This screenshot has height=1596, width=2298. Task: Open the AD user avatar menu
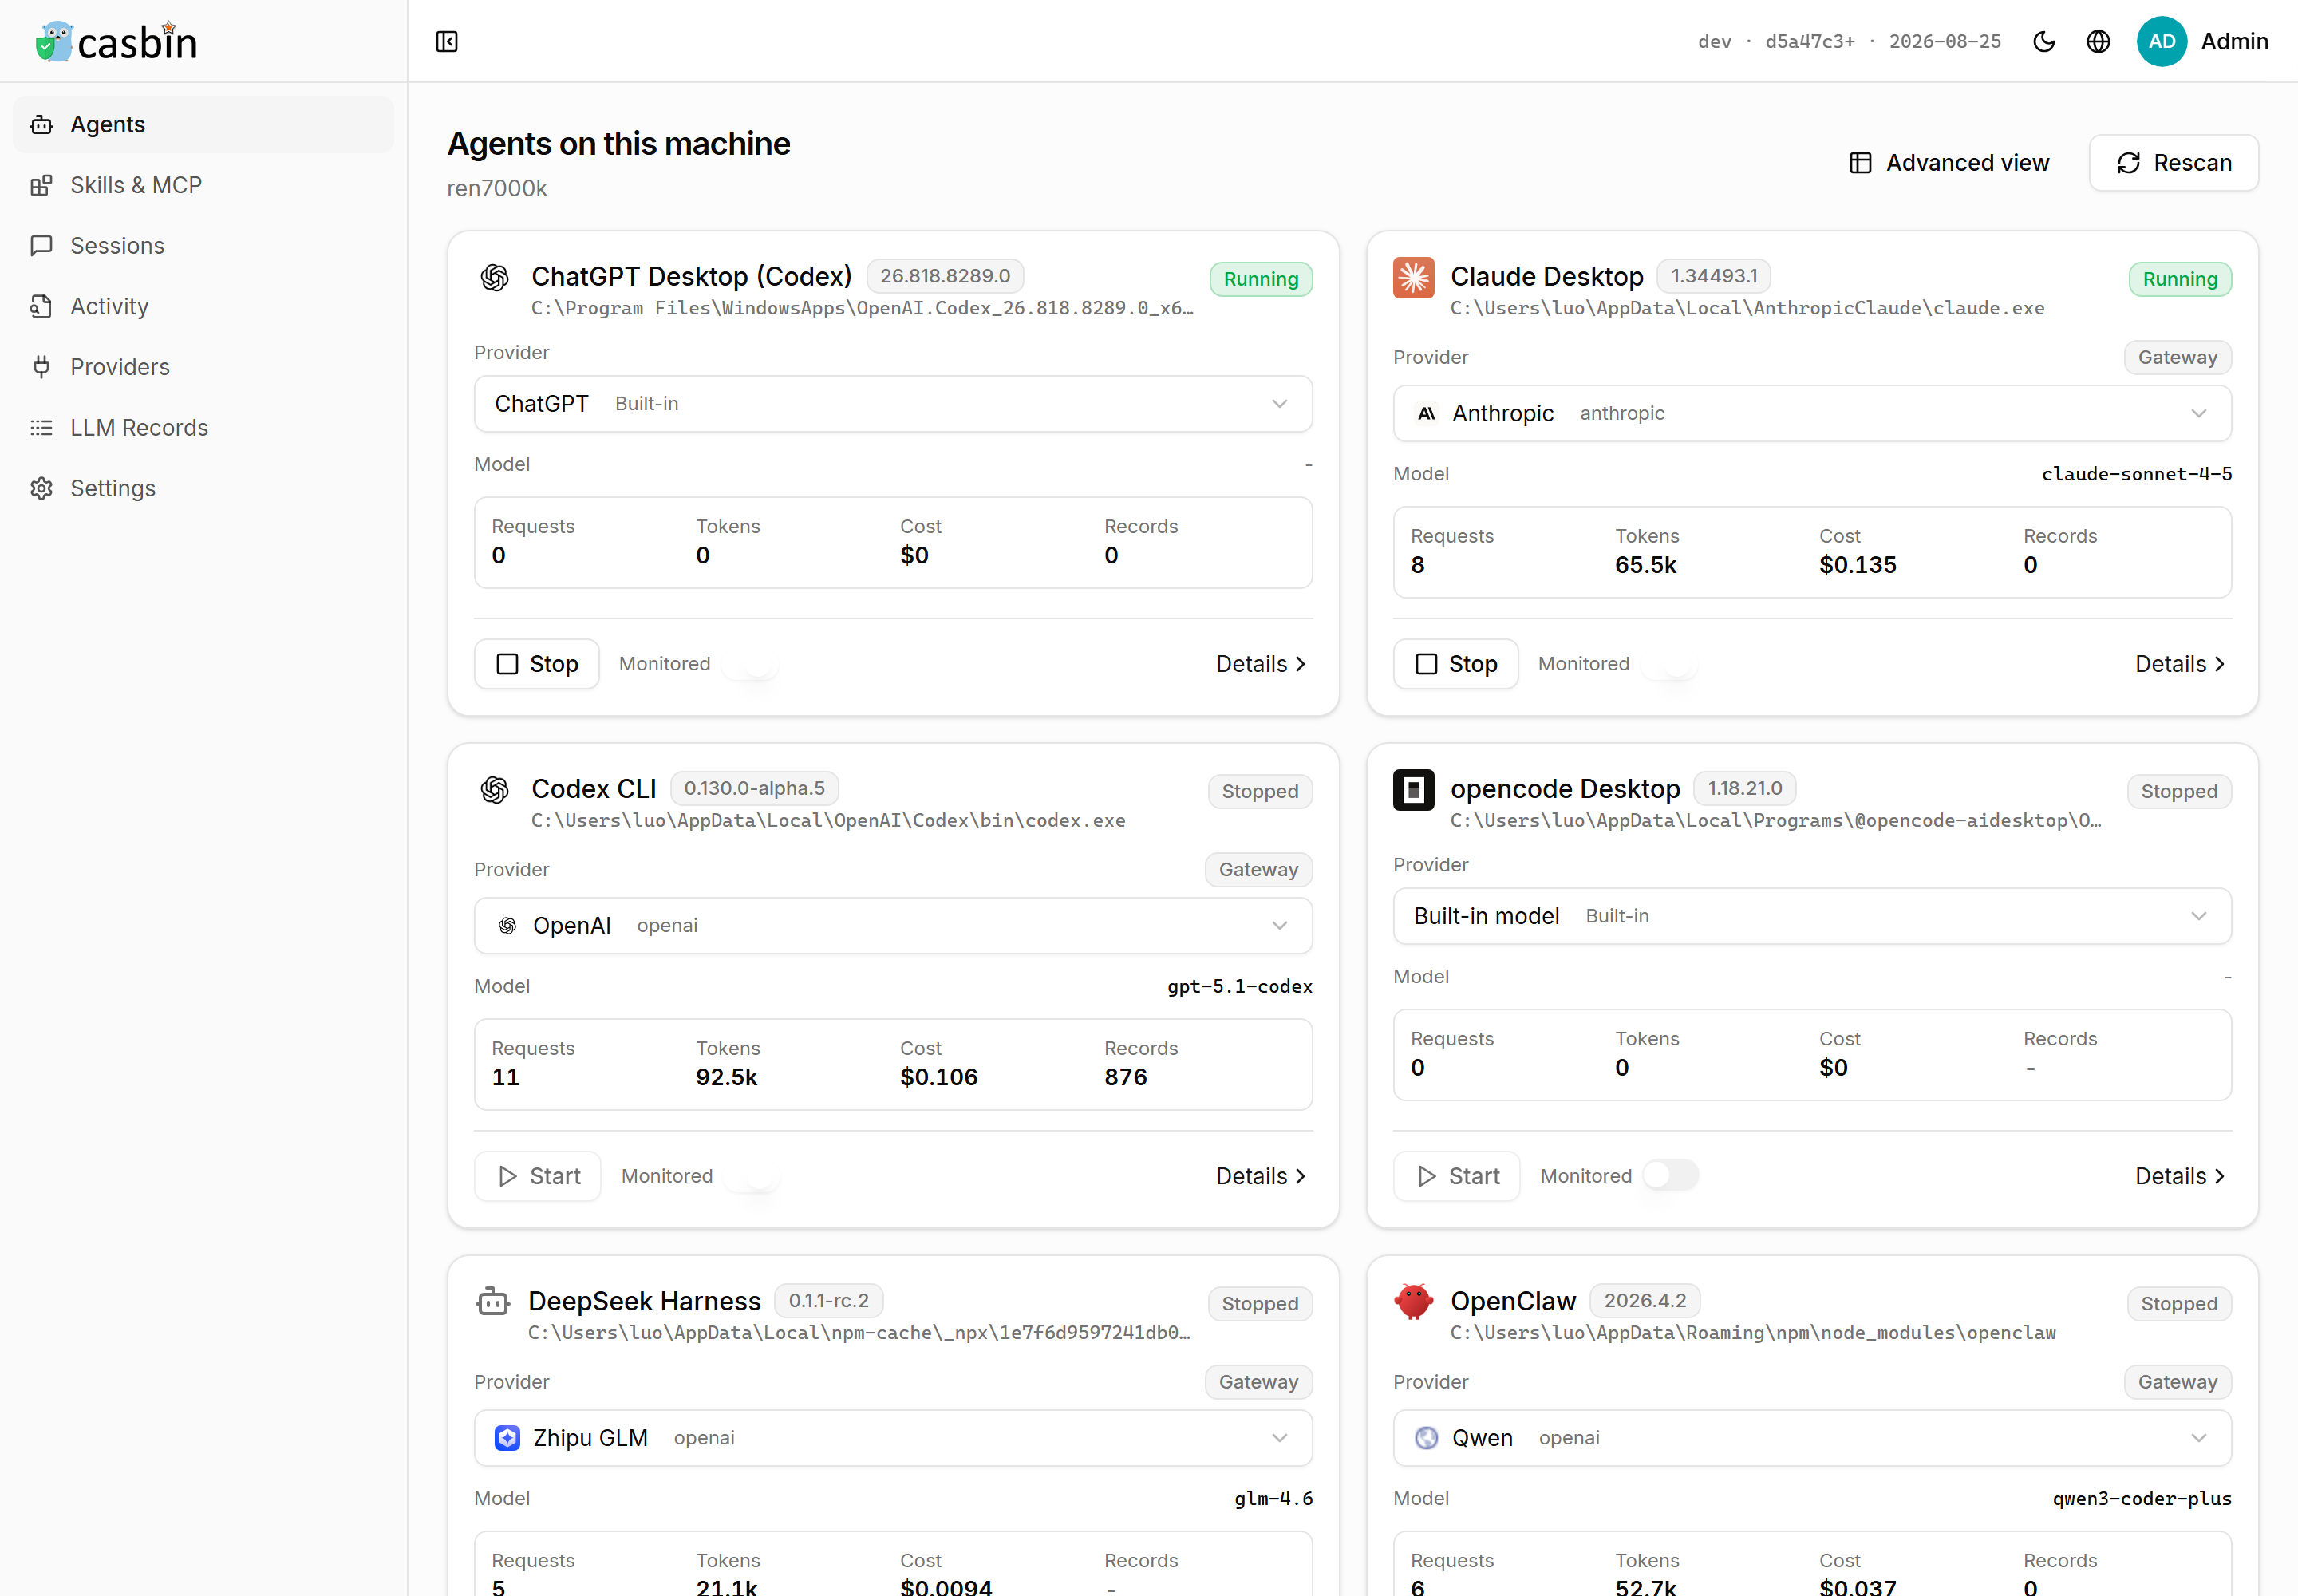[x=2161, y=42]
